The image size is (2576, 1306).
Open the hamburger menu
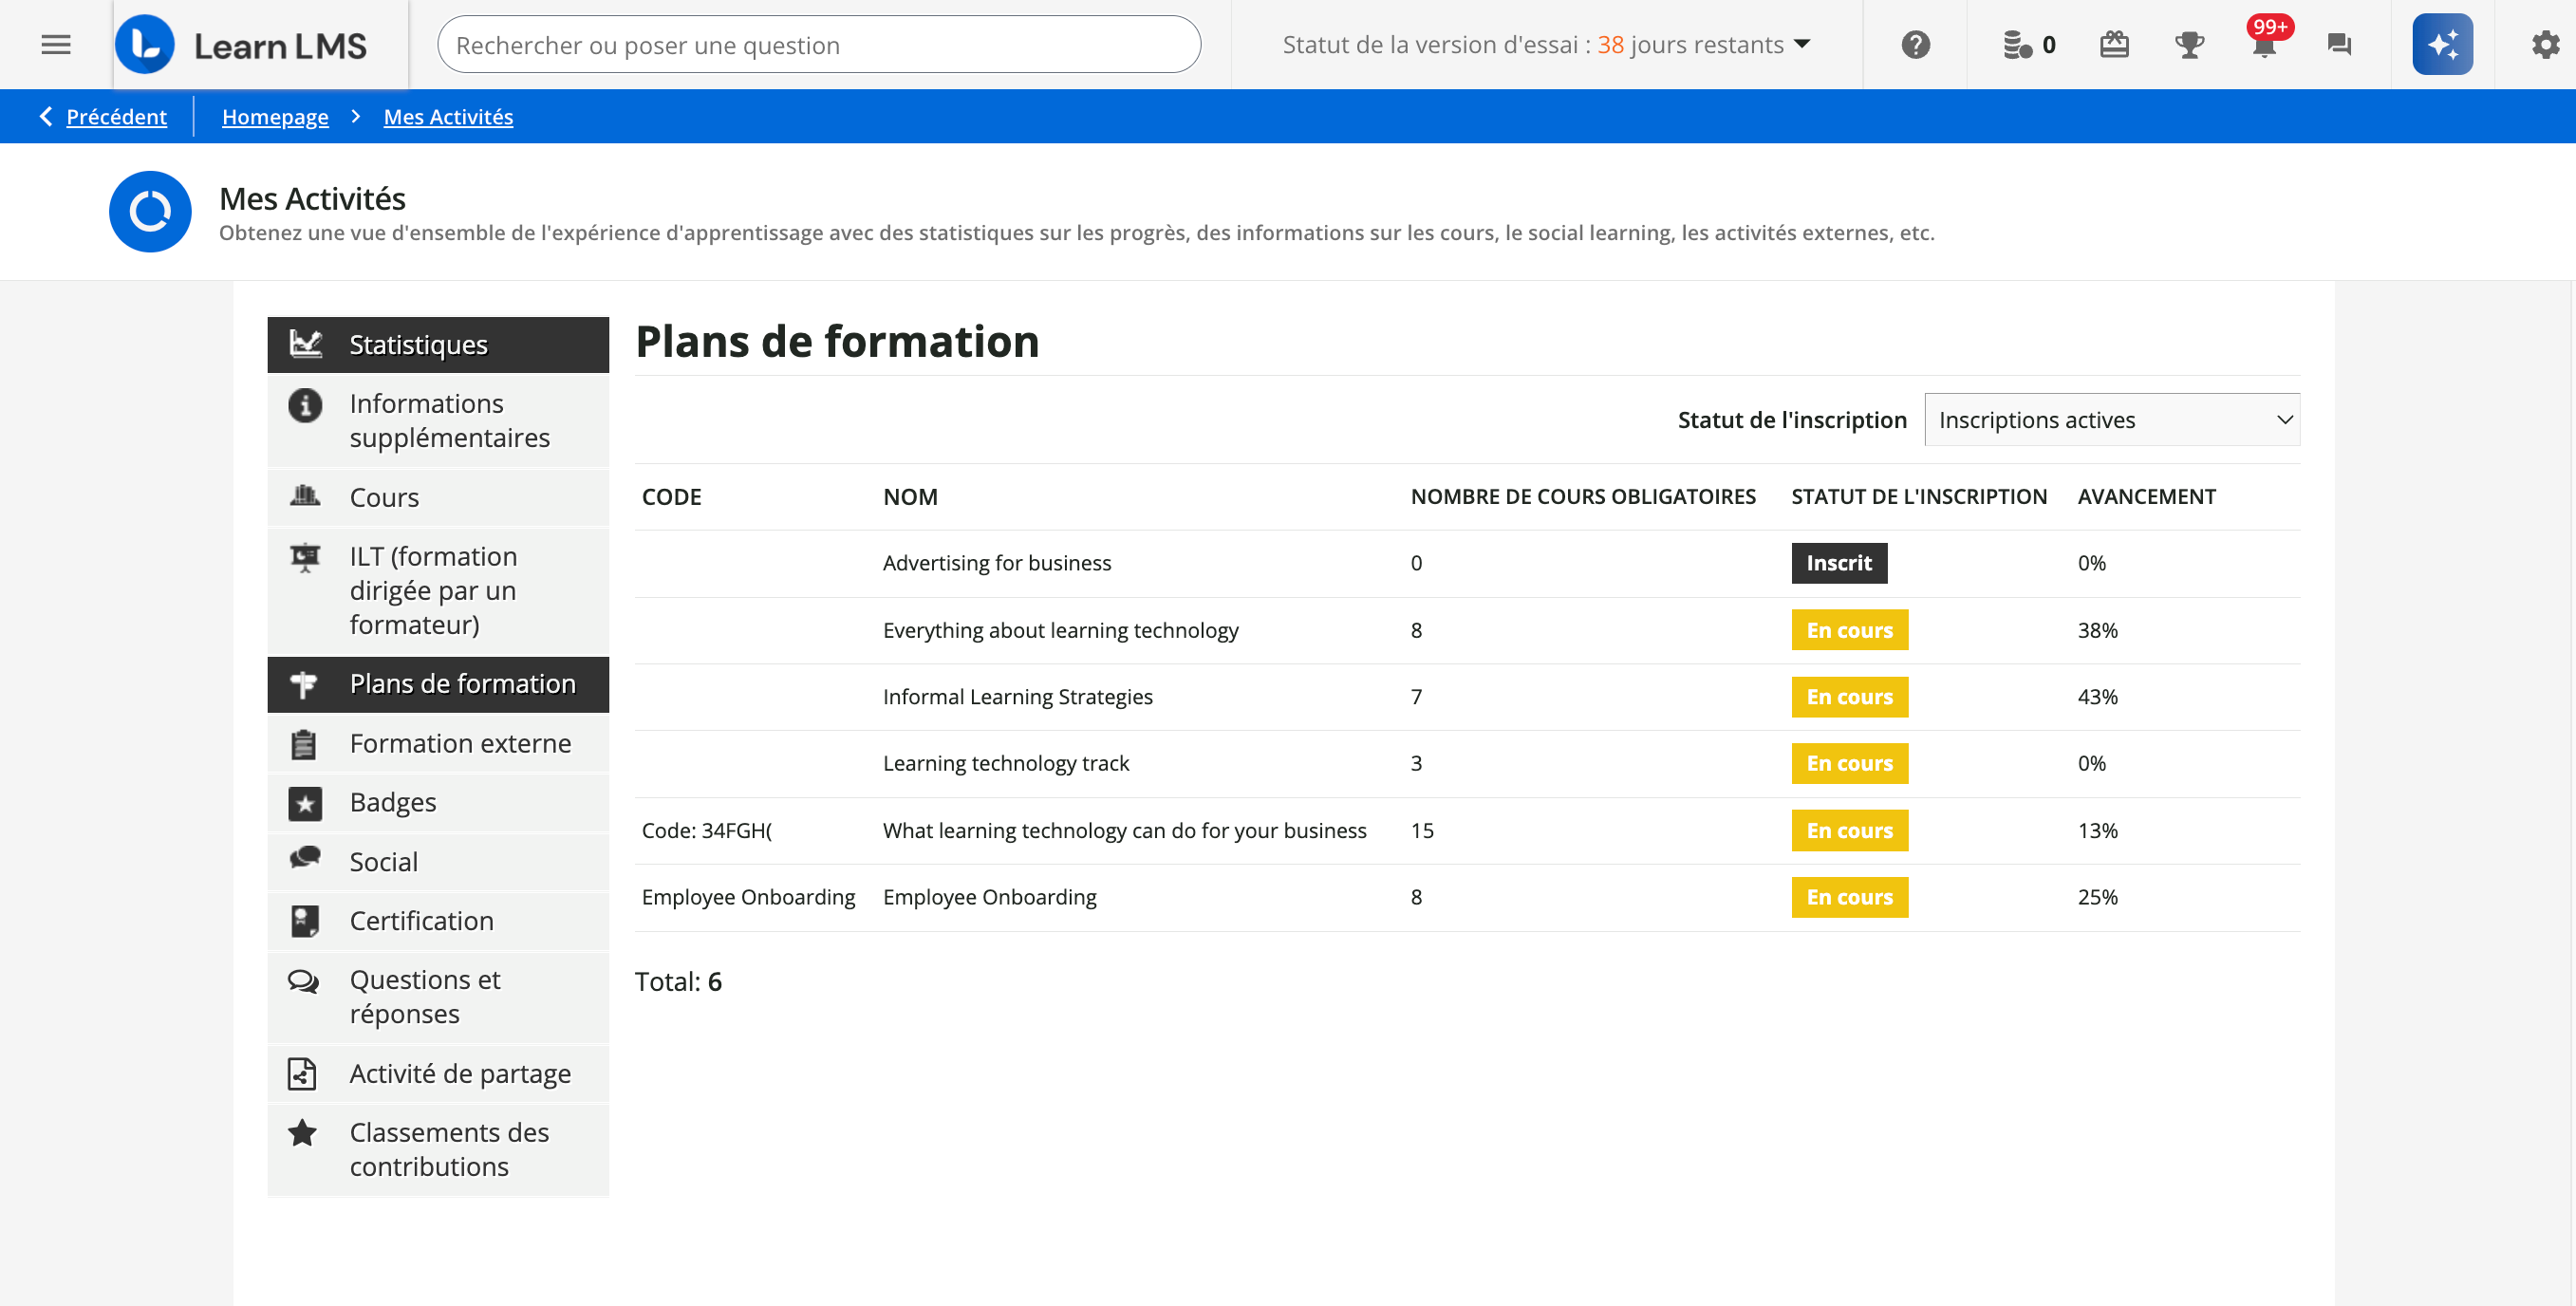coord(55,44)
